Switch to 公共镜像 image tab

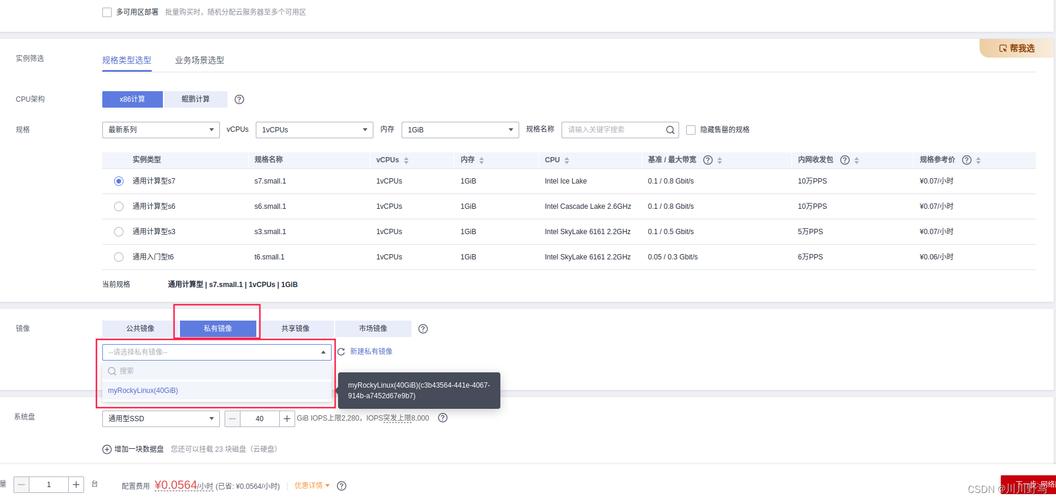click(x=140, y=329)
